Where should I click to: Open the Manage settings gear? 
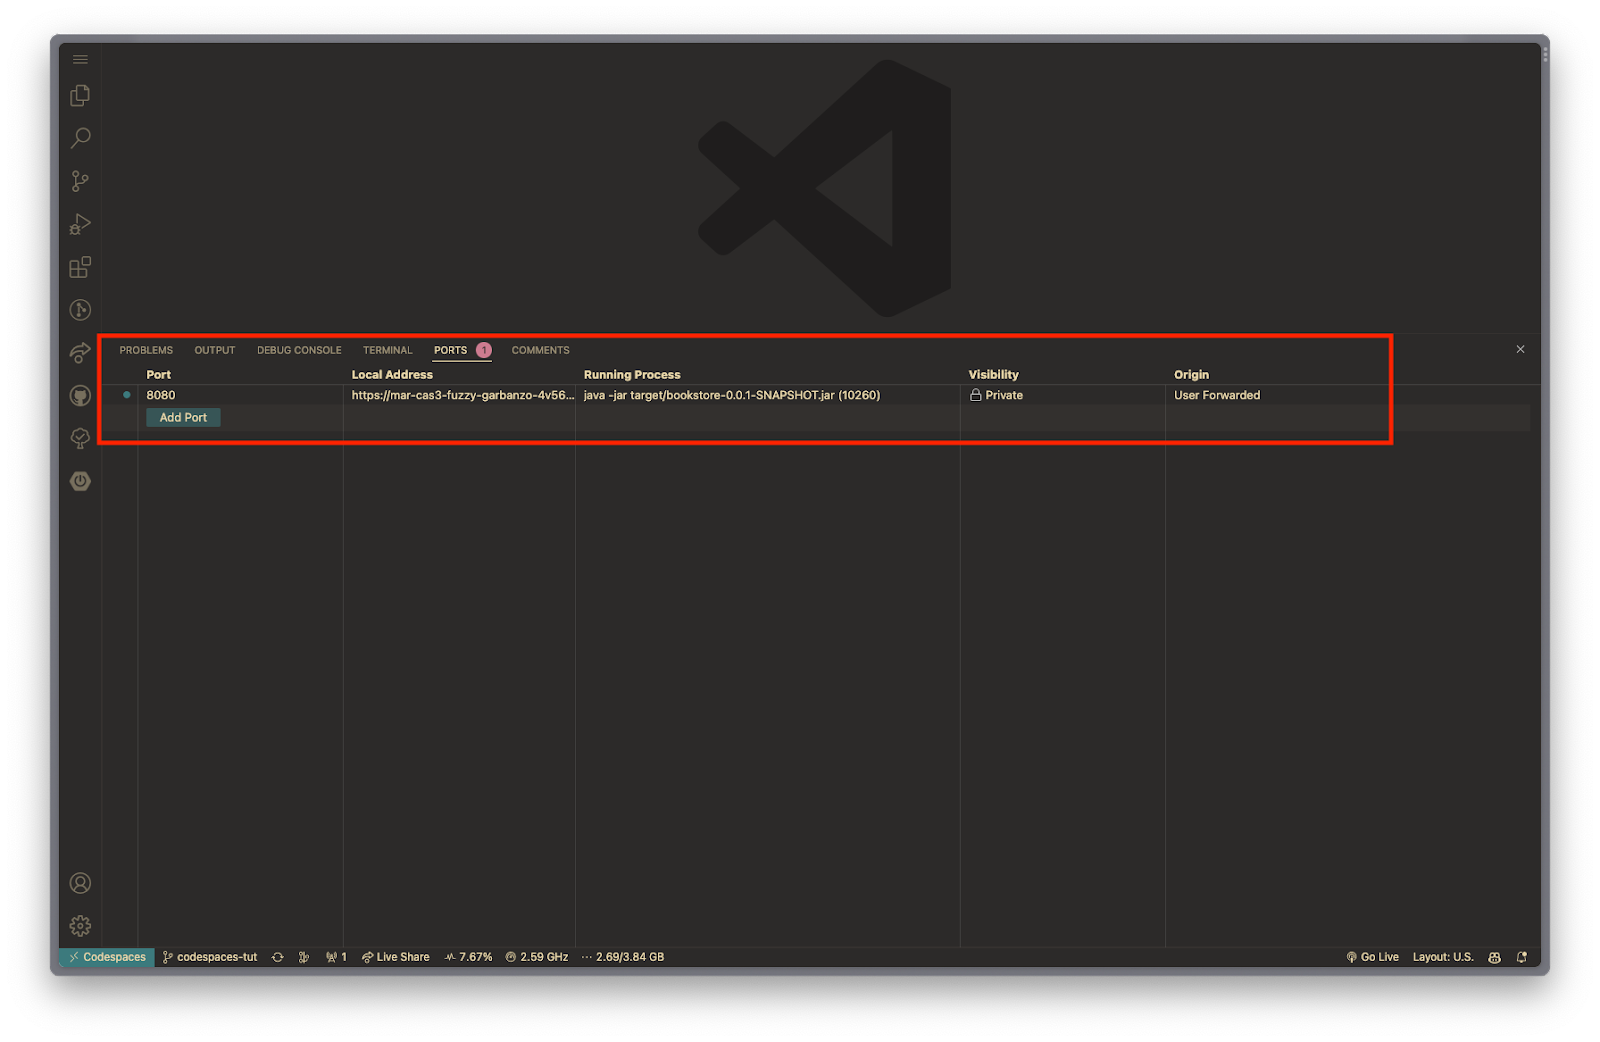[x=80, y=926]
